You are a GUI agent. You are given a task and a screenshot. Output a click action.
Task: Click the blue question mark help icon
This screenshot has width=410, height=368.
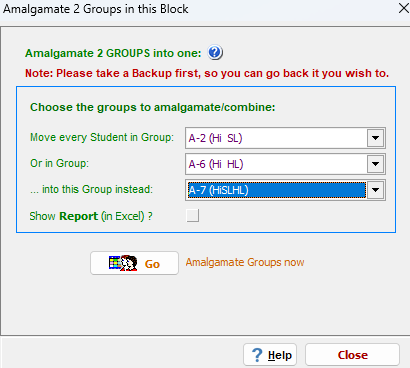215,53
